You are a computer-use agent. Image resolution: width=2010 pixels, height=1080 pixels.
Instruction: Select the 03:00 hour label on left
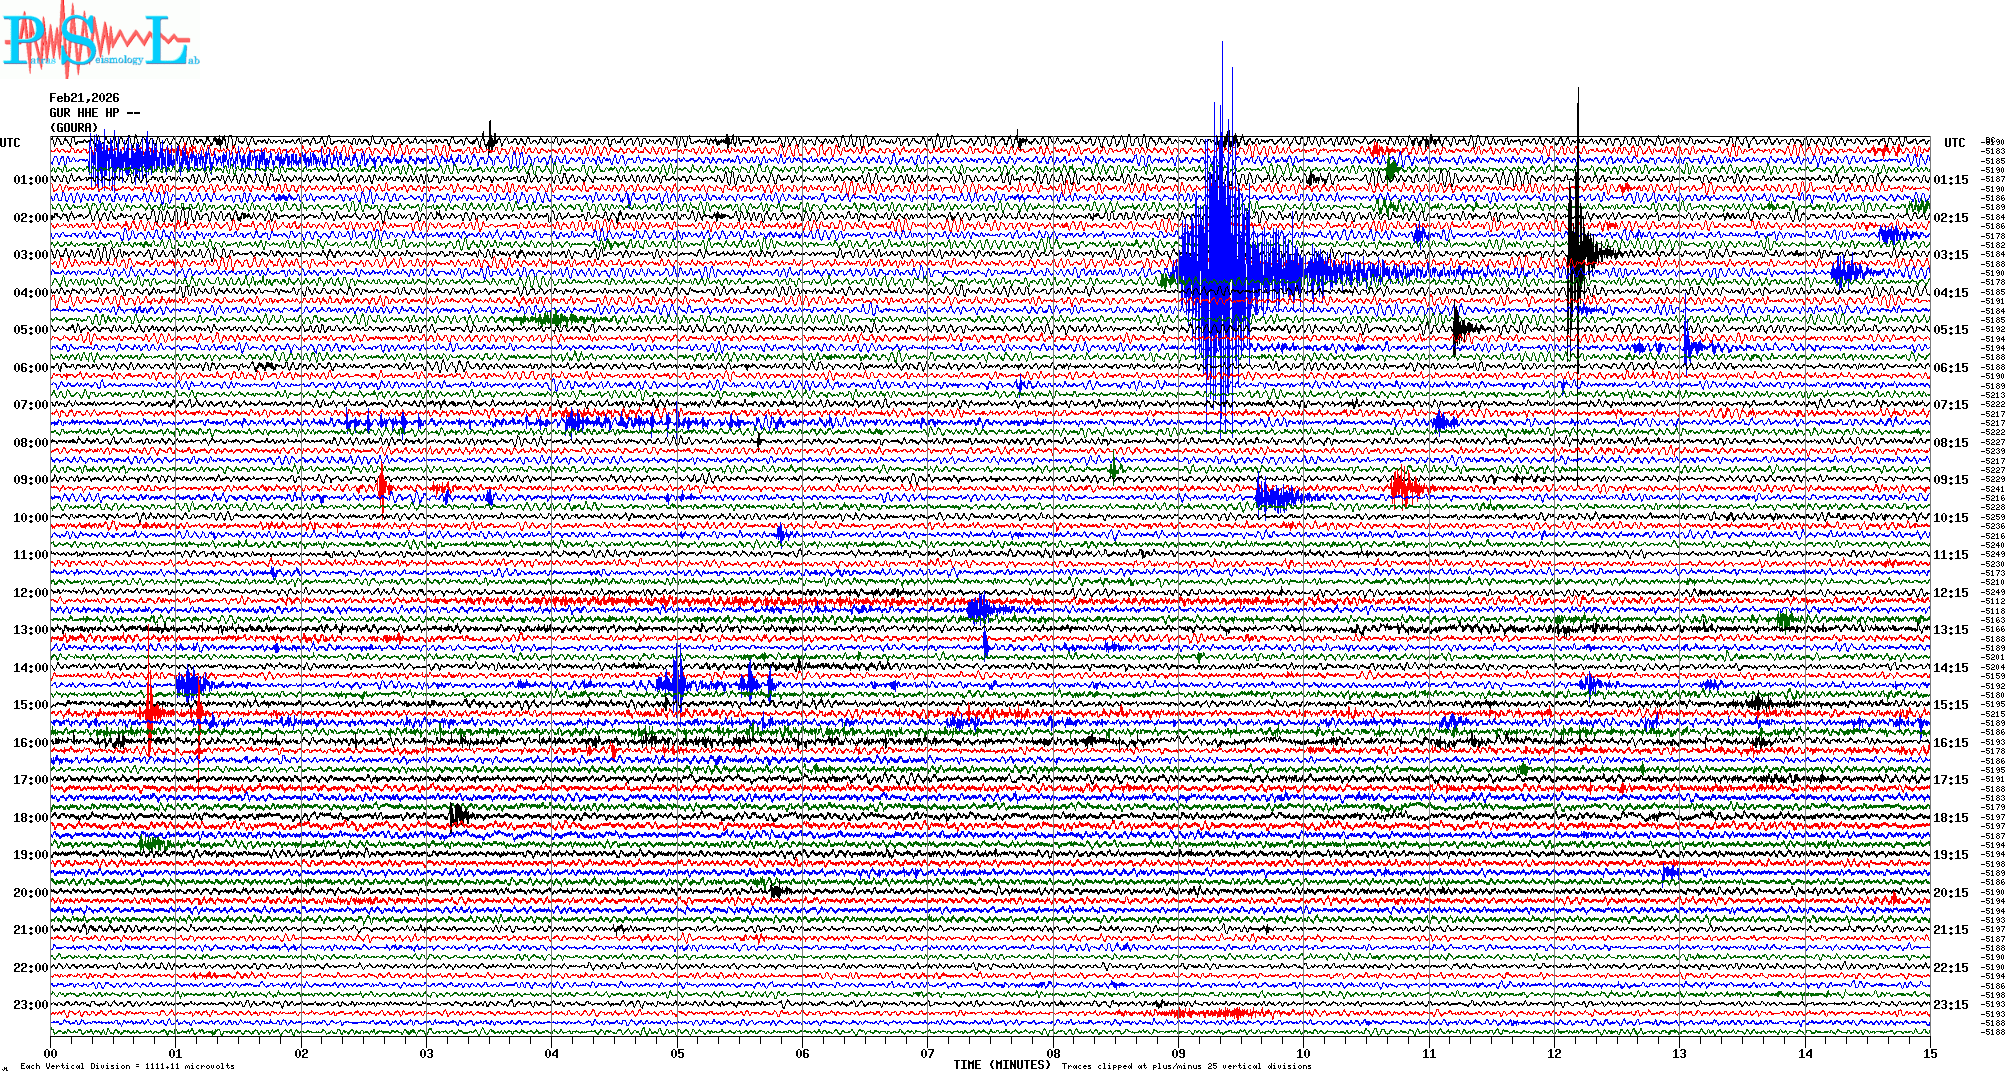(x=30, y=255)
